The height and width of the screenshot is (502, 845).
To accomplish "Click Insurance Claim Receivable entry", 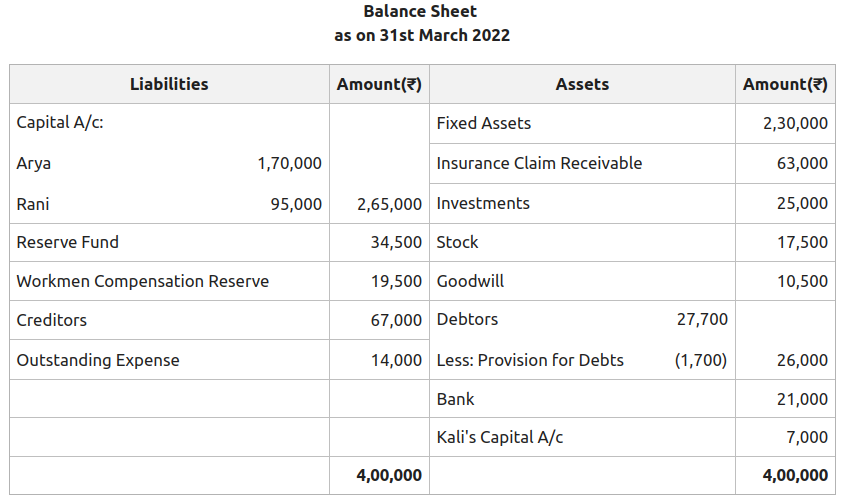I will (539, 163).
